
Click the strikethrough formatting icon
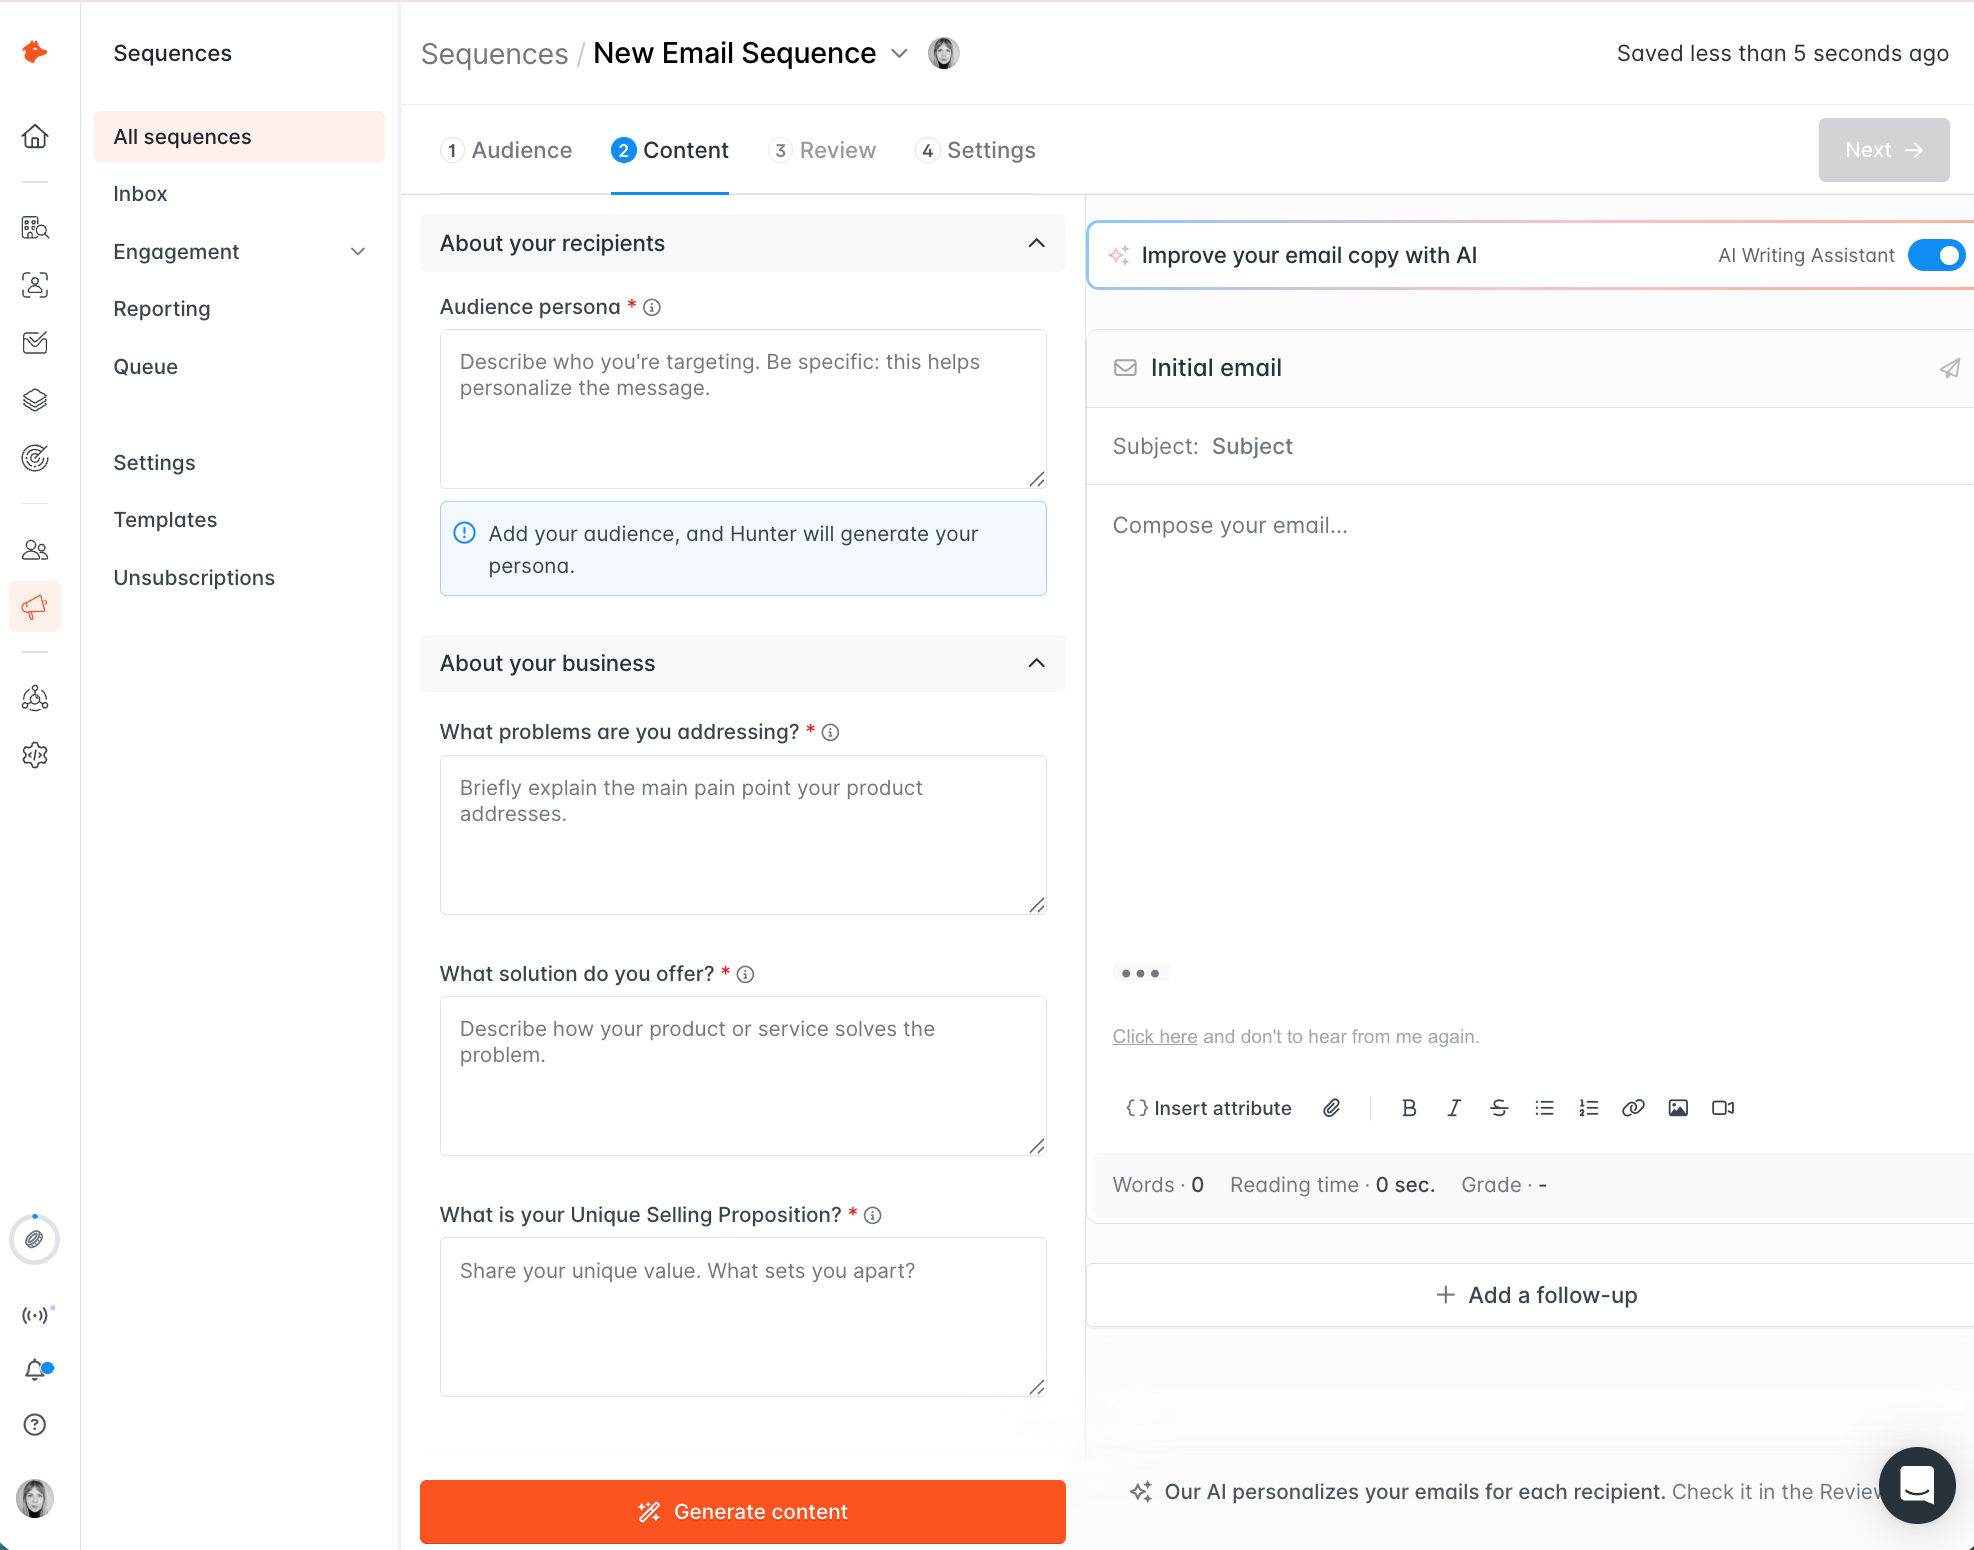point(1499,1108)
